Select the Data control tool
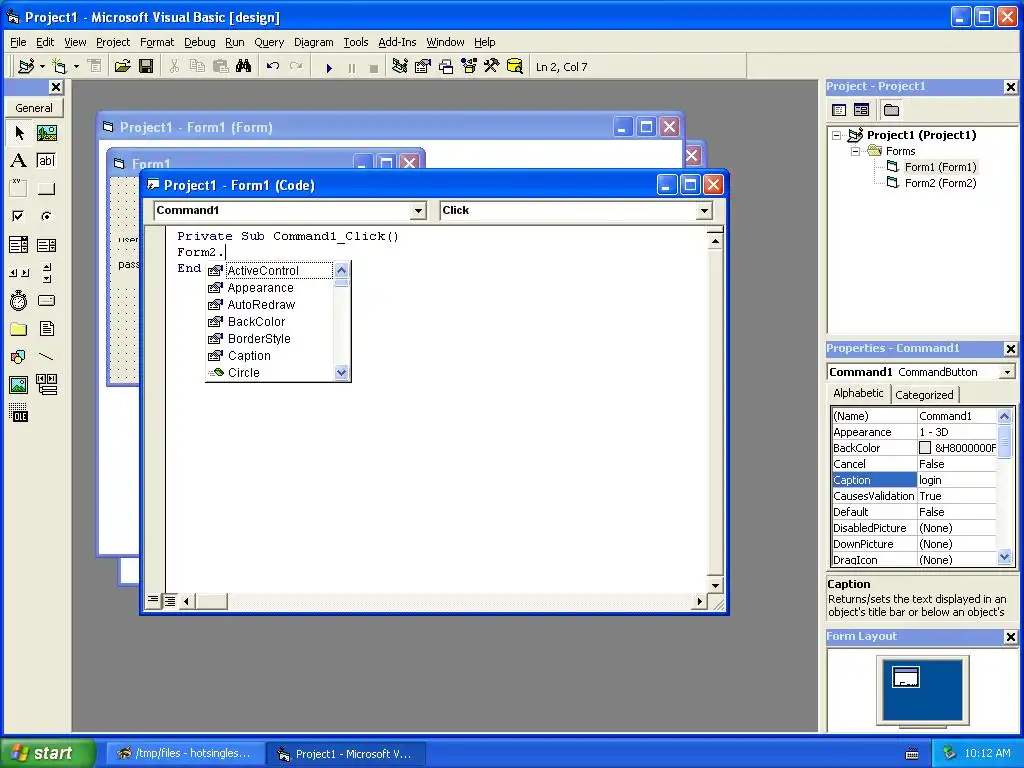The image size is (1024, 768). point(46,385)
